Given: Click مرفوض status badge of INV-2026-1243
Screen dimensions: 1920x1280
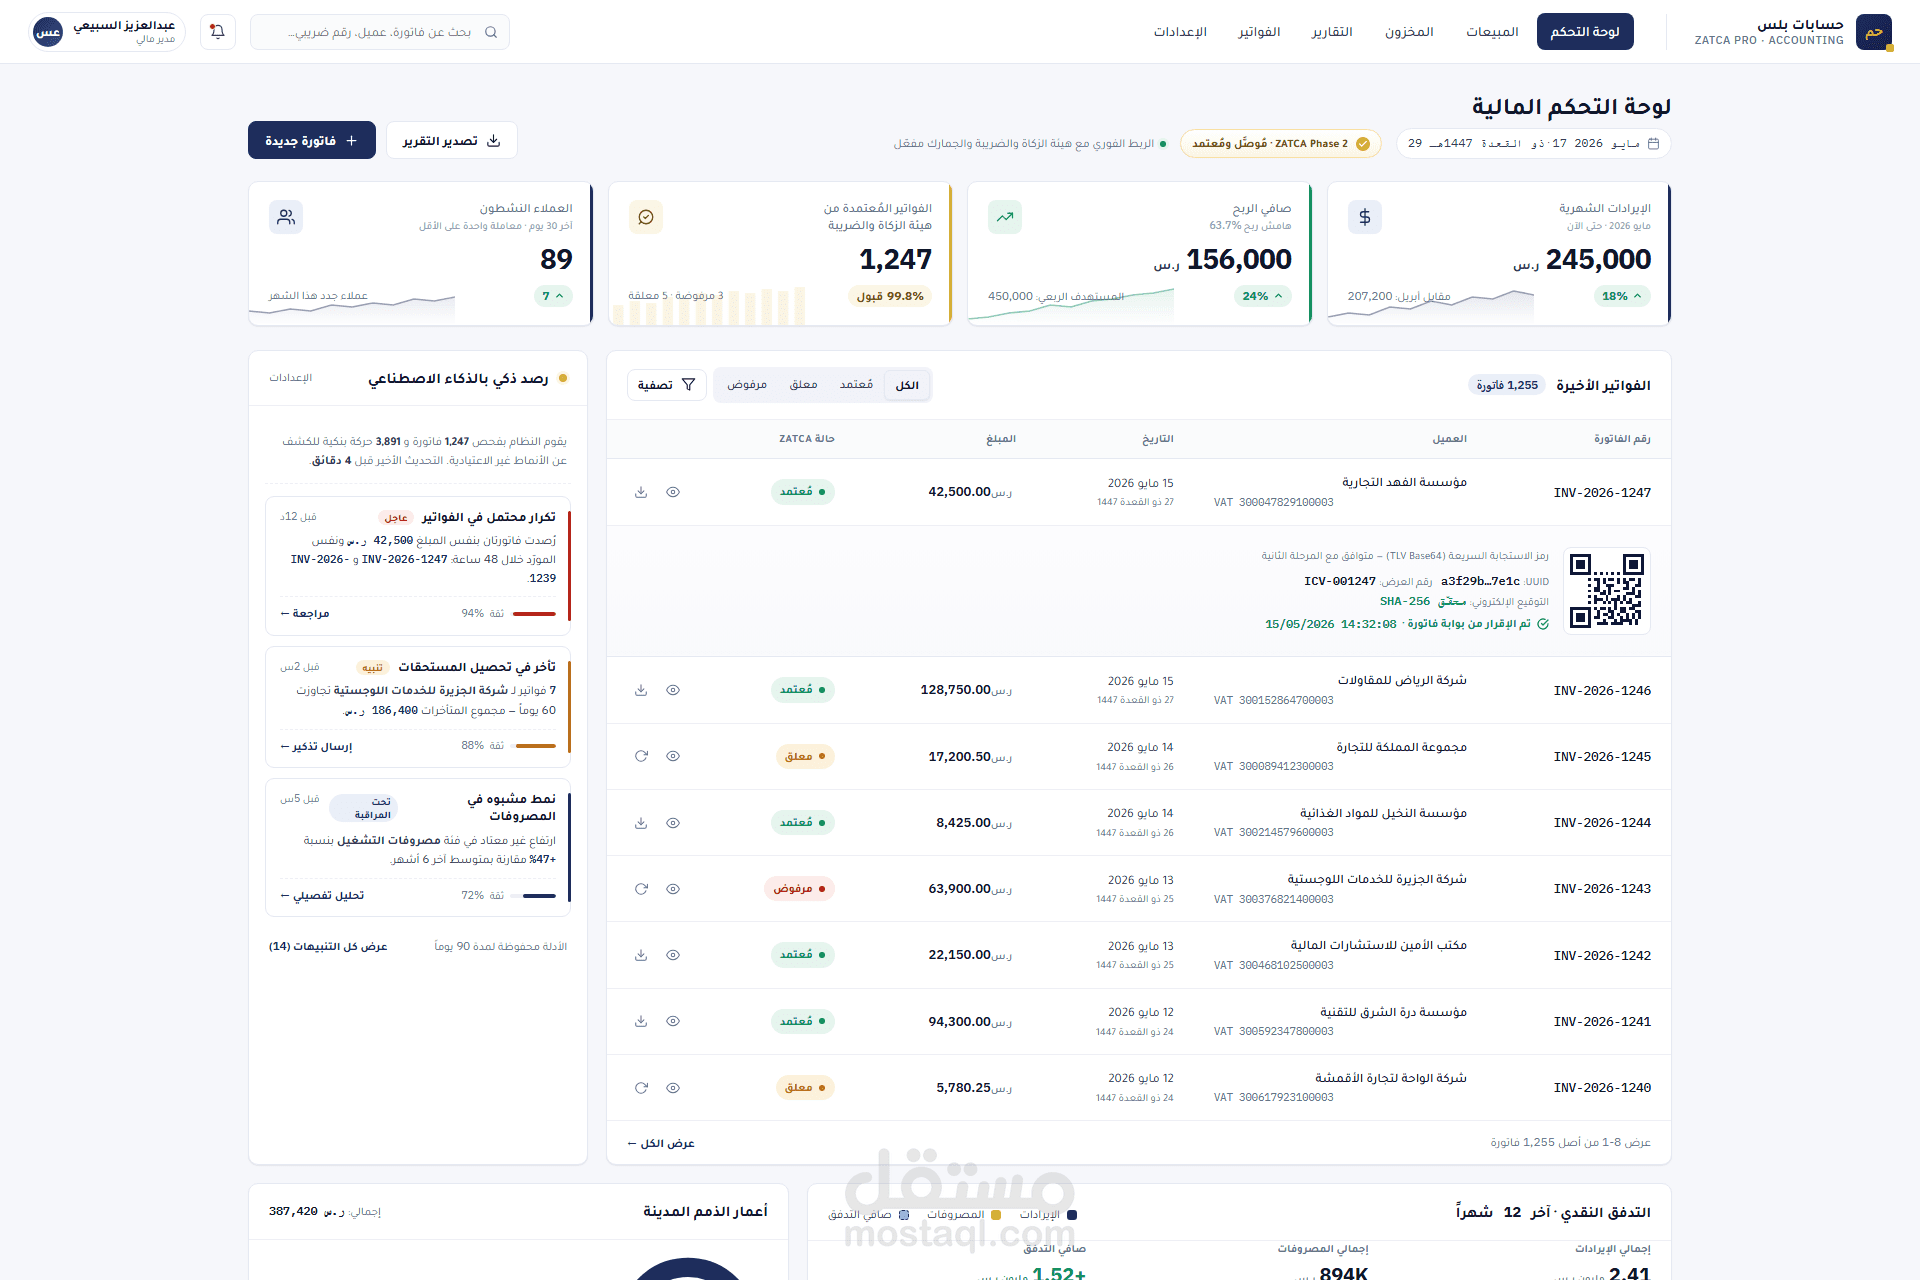Looking at the screenshot, I should coord(799,889).
